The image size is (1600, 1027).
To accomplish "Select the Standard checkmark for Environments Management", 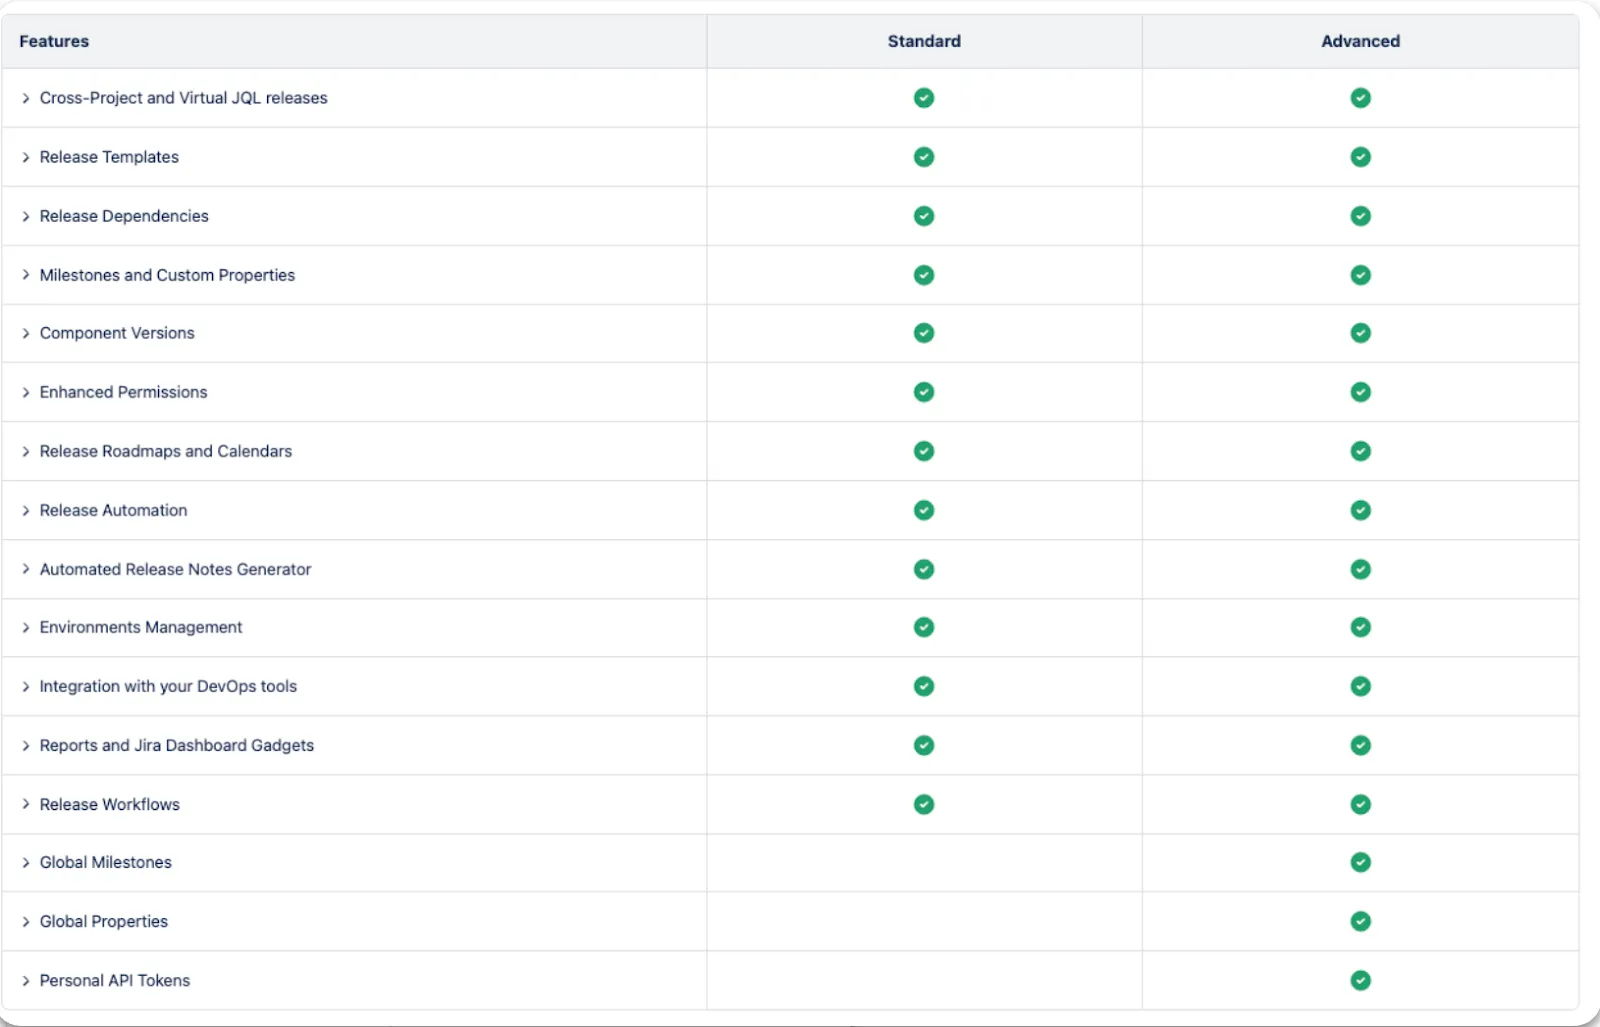I will tap(923, 627).
